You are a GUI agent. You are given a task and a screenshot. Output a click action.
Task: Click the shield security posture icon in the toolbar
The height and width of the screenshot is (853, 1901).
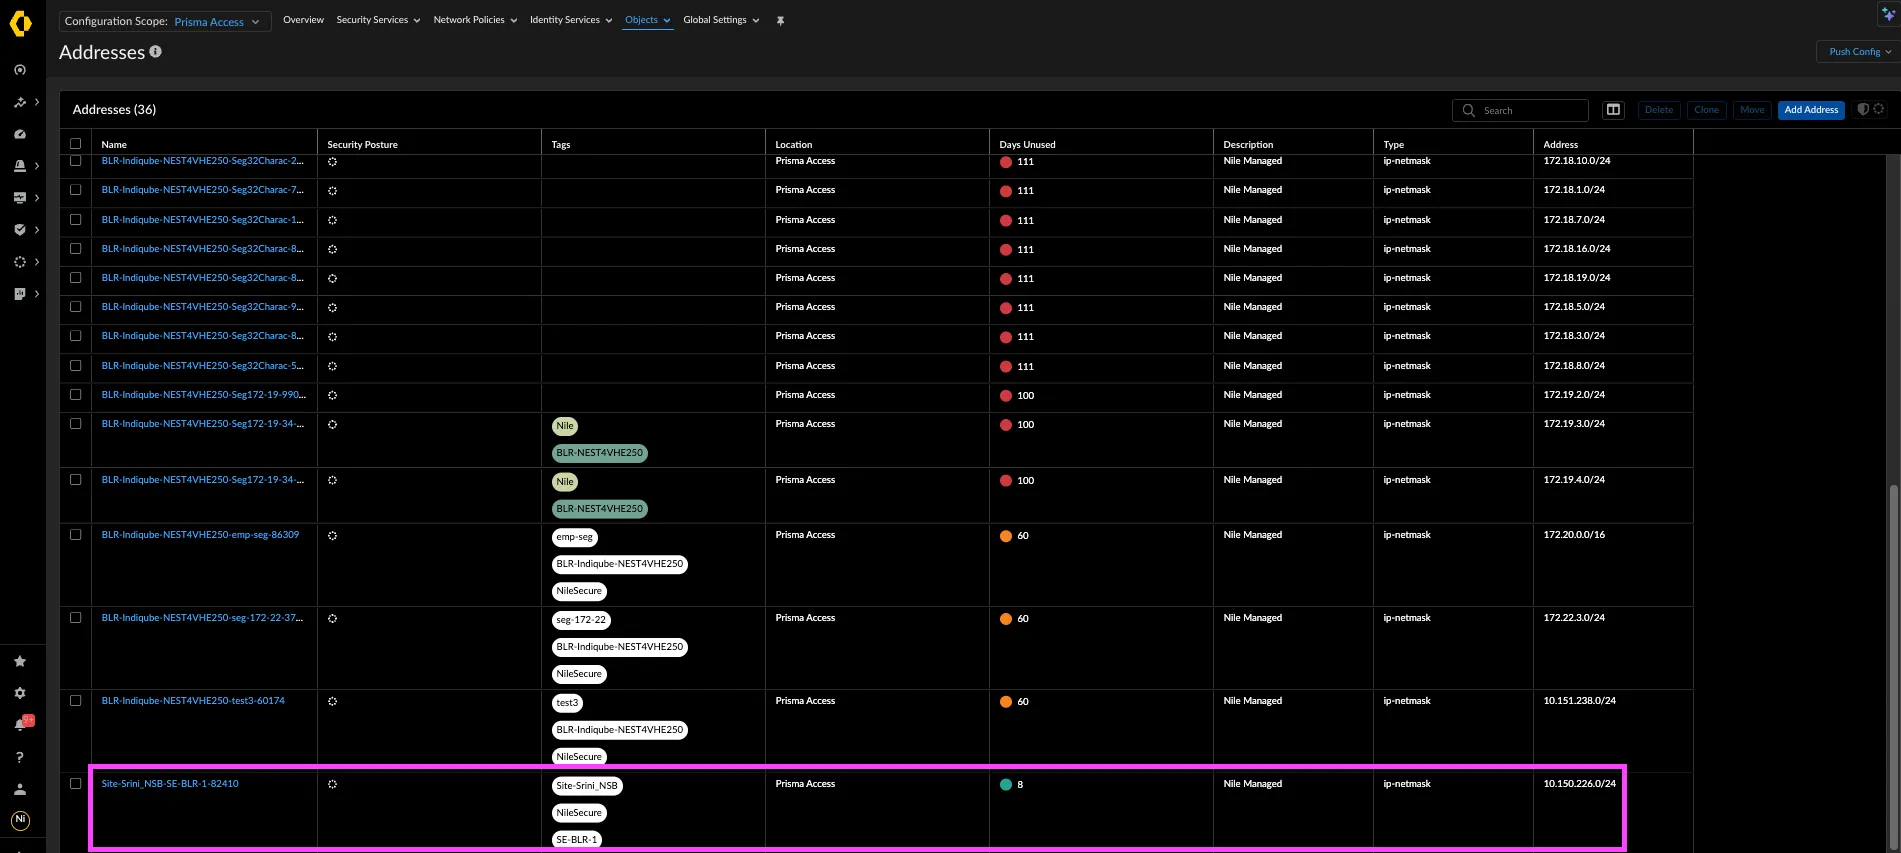point(1863,109)
